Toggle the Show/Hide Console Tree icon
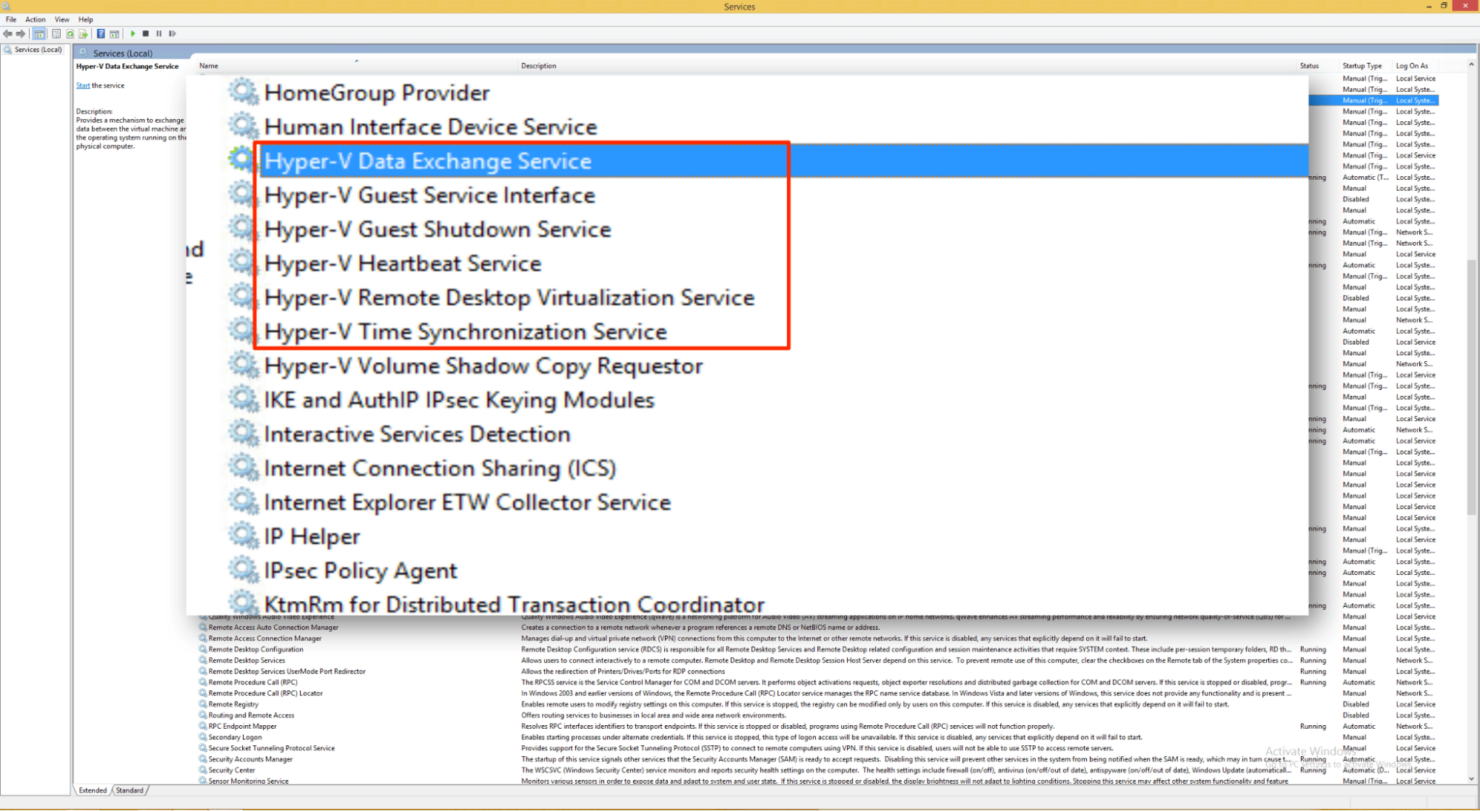 pos(39,33)
